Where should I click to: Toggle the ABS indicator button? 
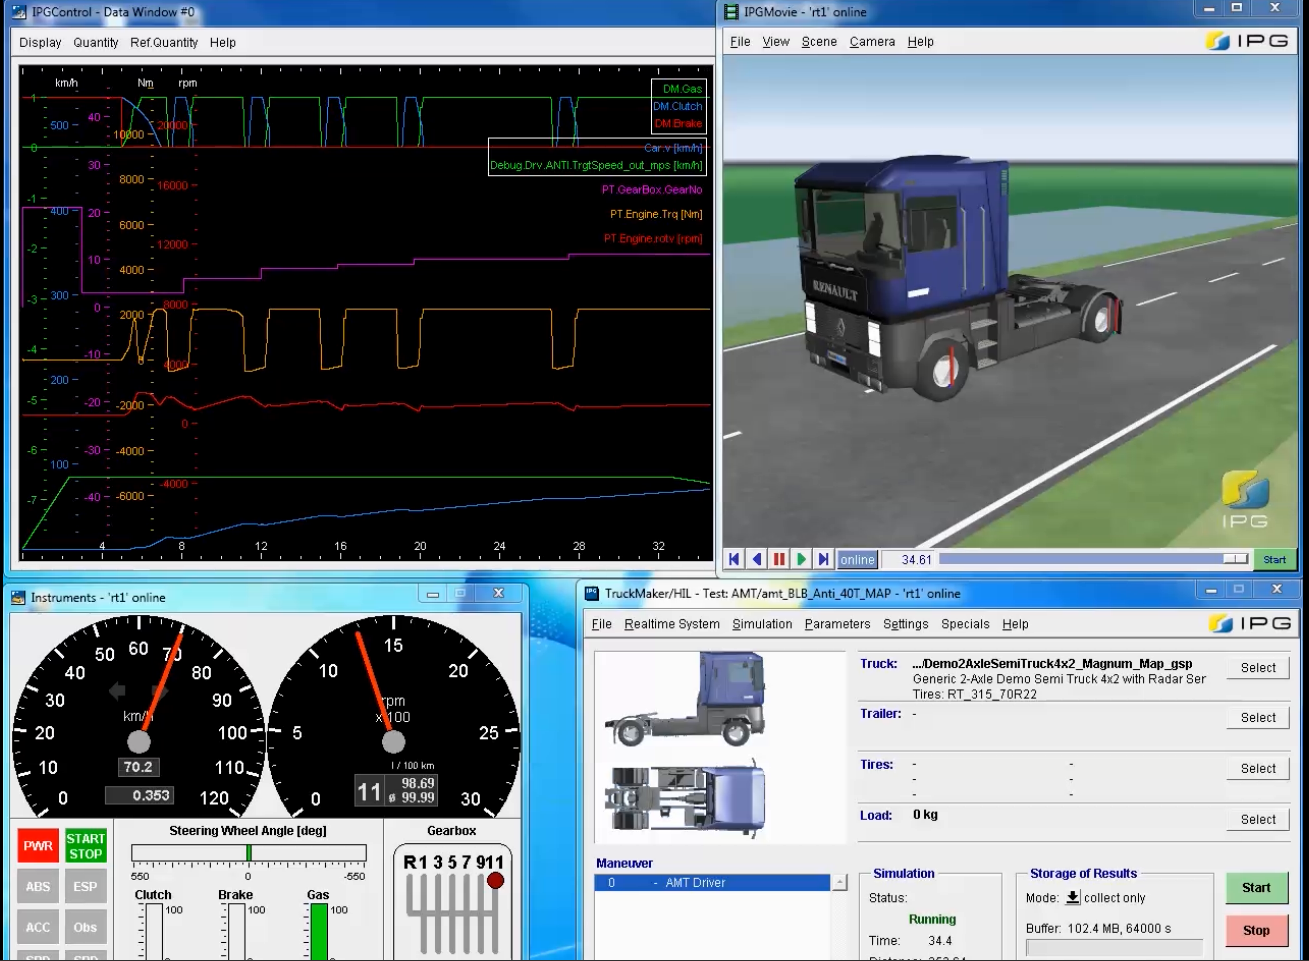point(38,887)
